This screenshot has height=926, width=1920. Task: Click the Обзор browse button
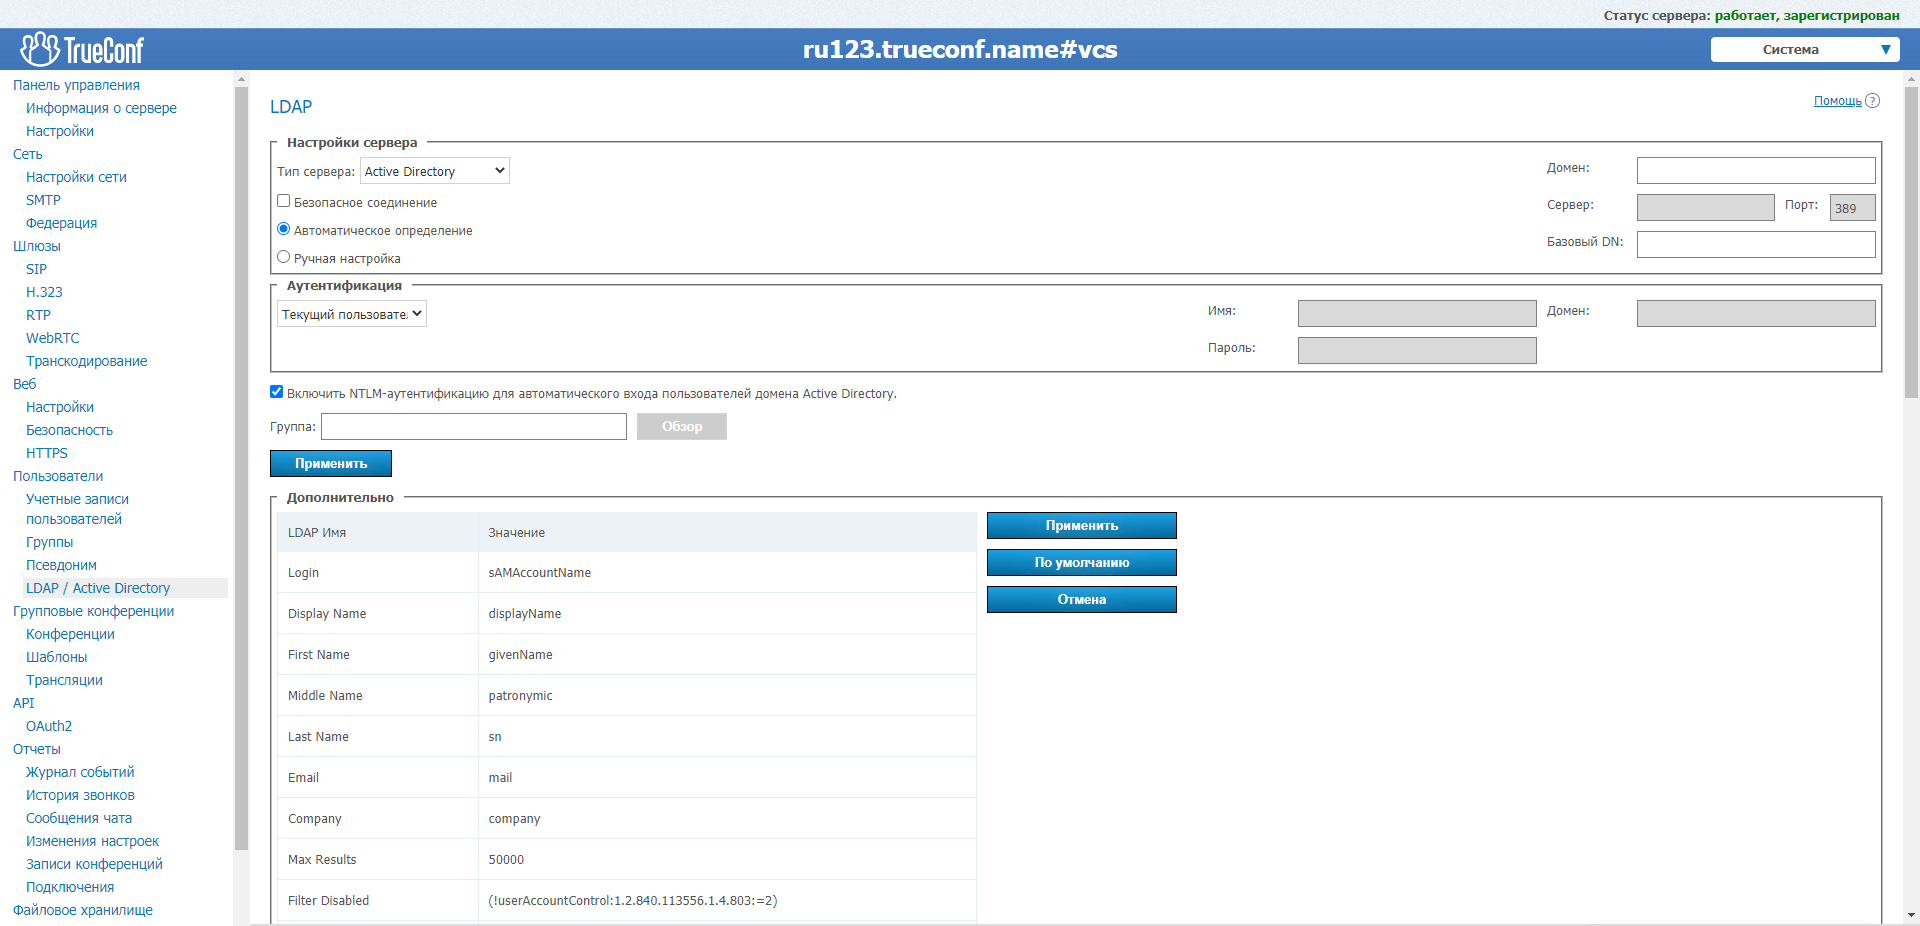(x=681, y=427)
